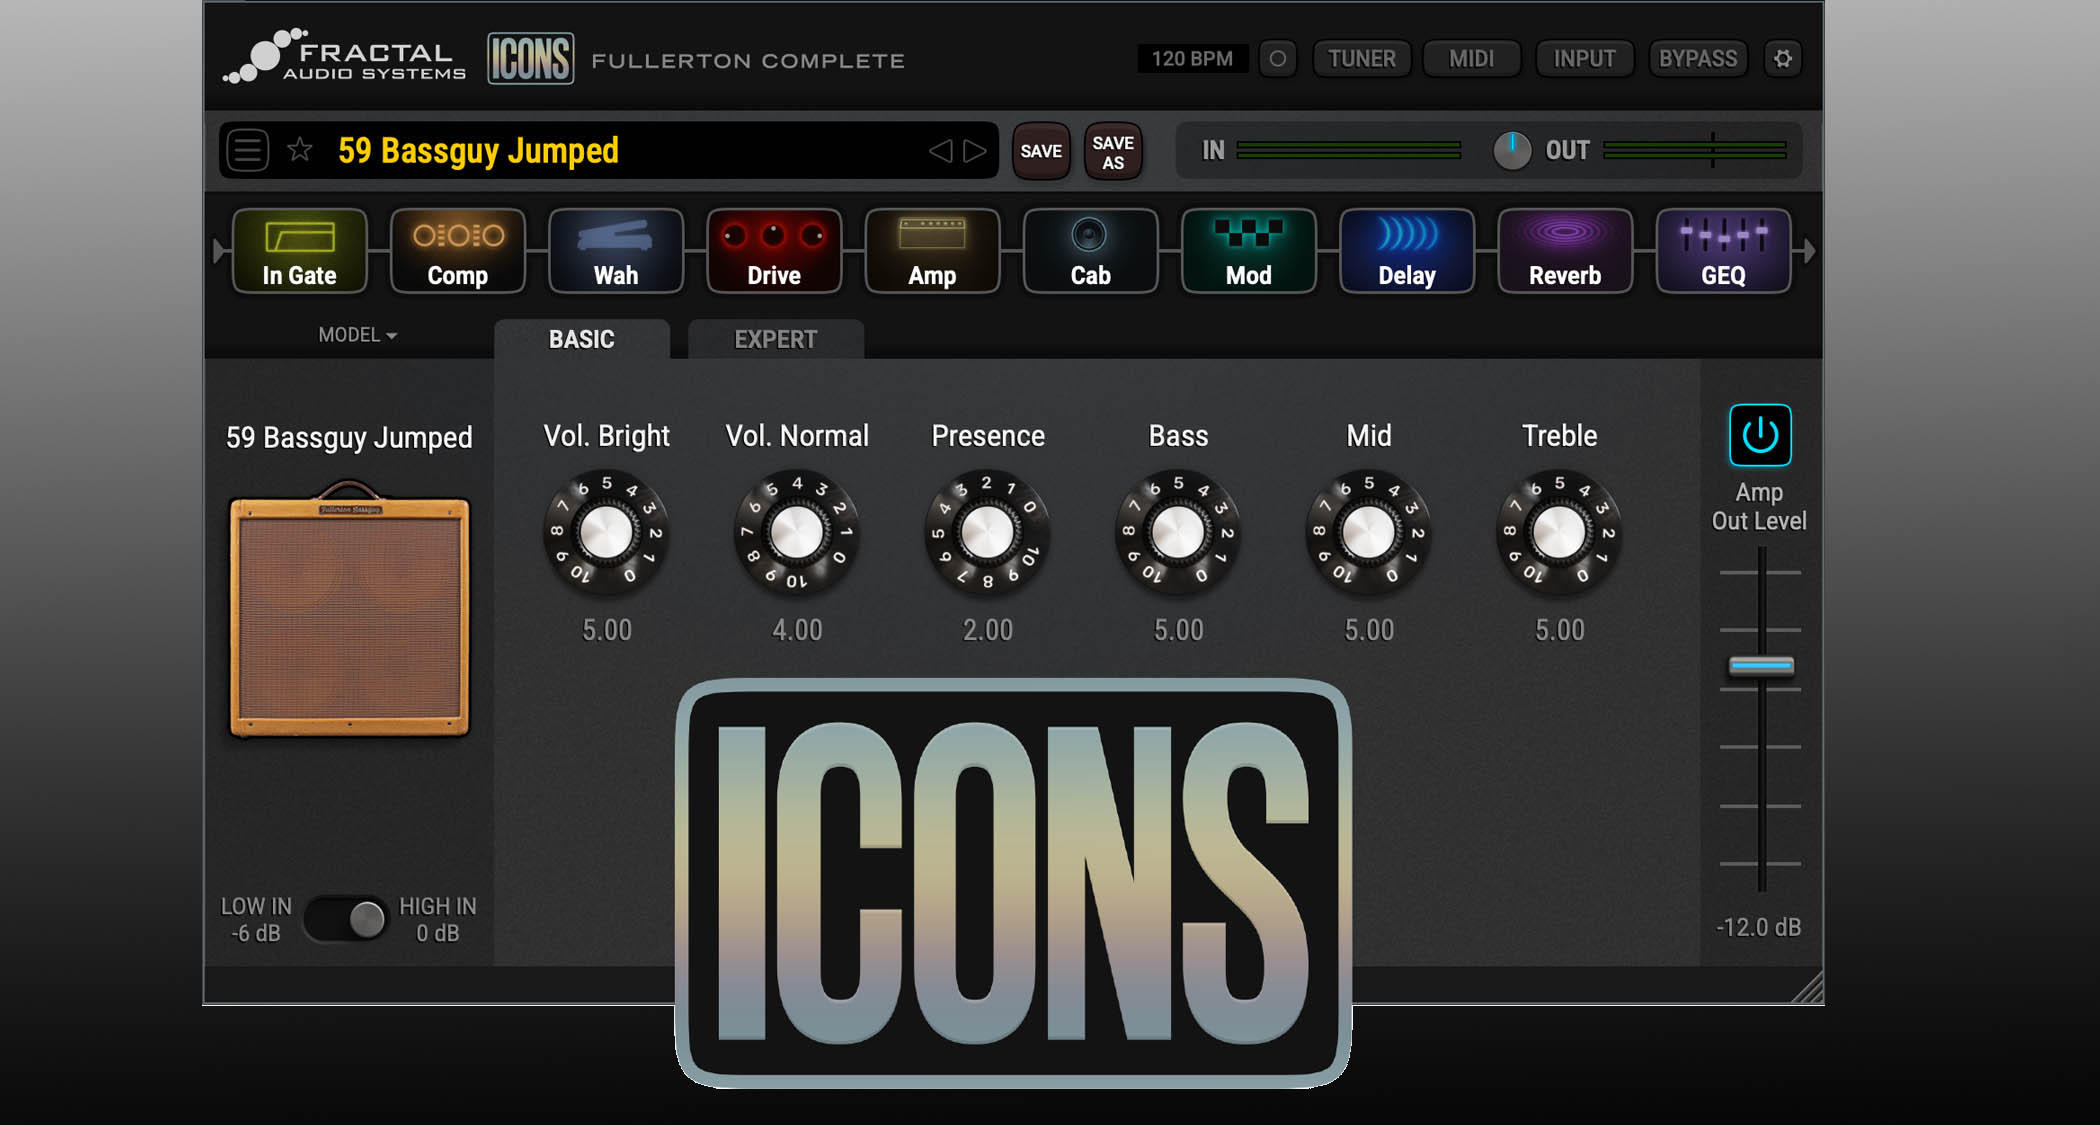Adjust the Amp Out Level slider
Image resolution: width=2100 pixels, height=1125 pixels.
point(1761,665)
